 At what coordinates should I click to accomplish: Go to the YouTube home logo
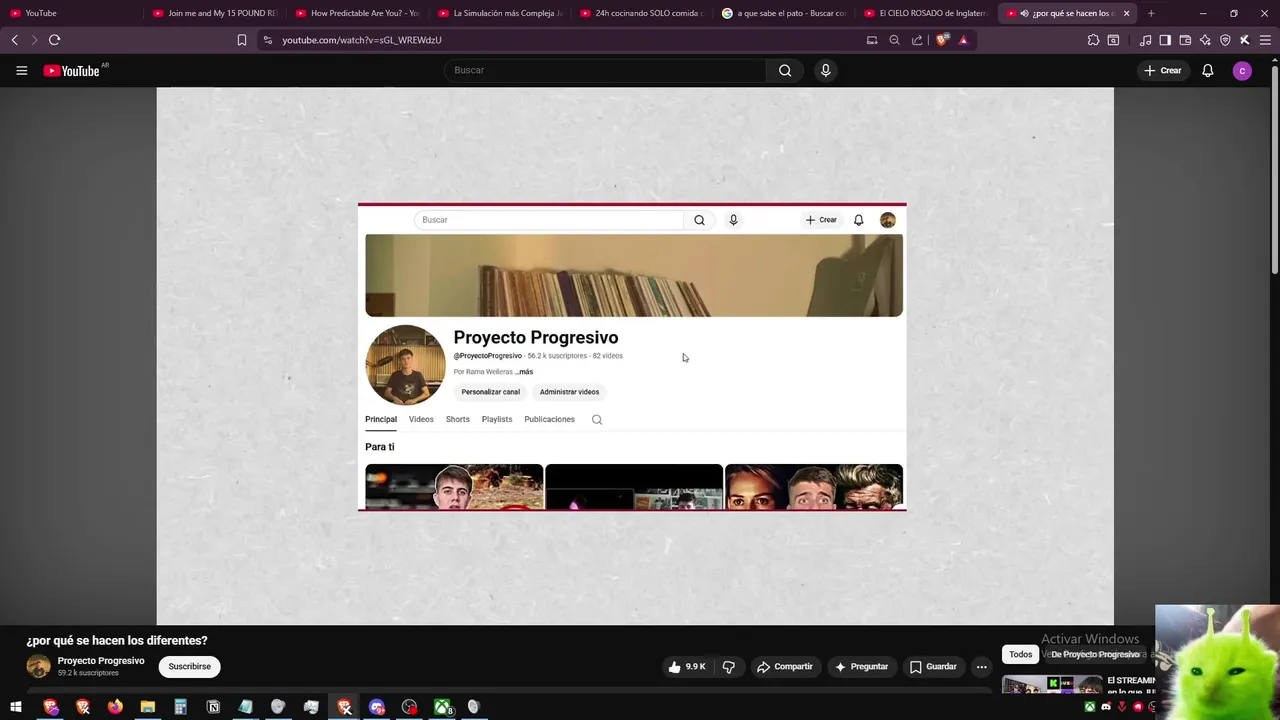pyautogui.click(x=72, y=71)
